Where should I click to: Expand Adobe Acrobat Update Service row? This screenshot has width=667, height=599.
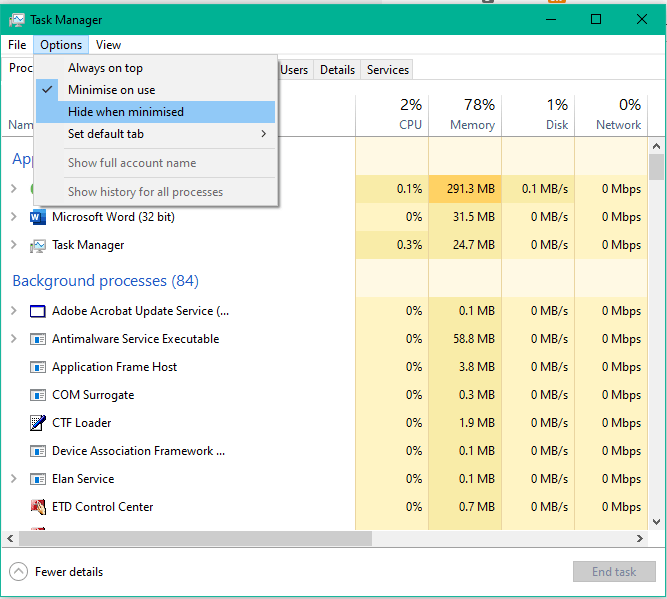14,311
